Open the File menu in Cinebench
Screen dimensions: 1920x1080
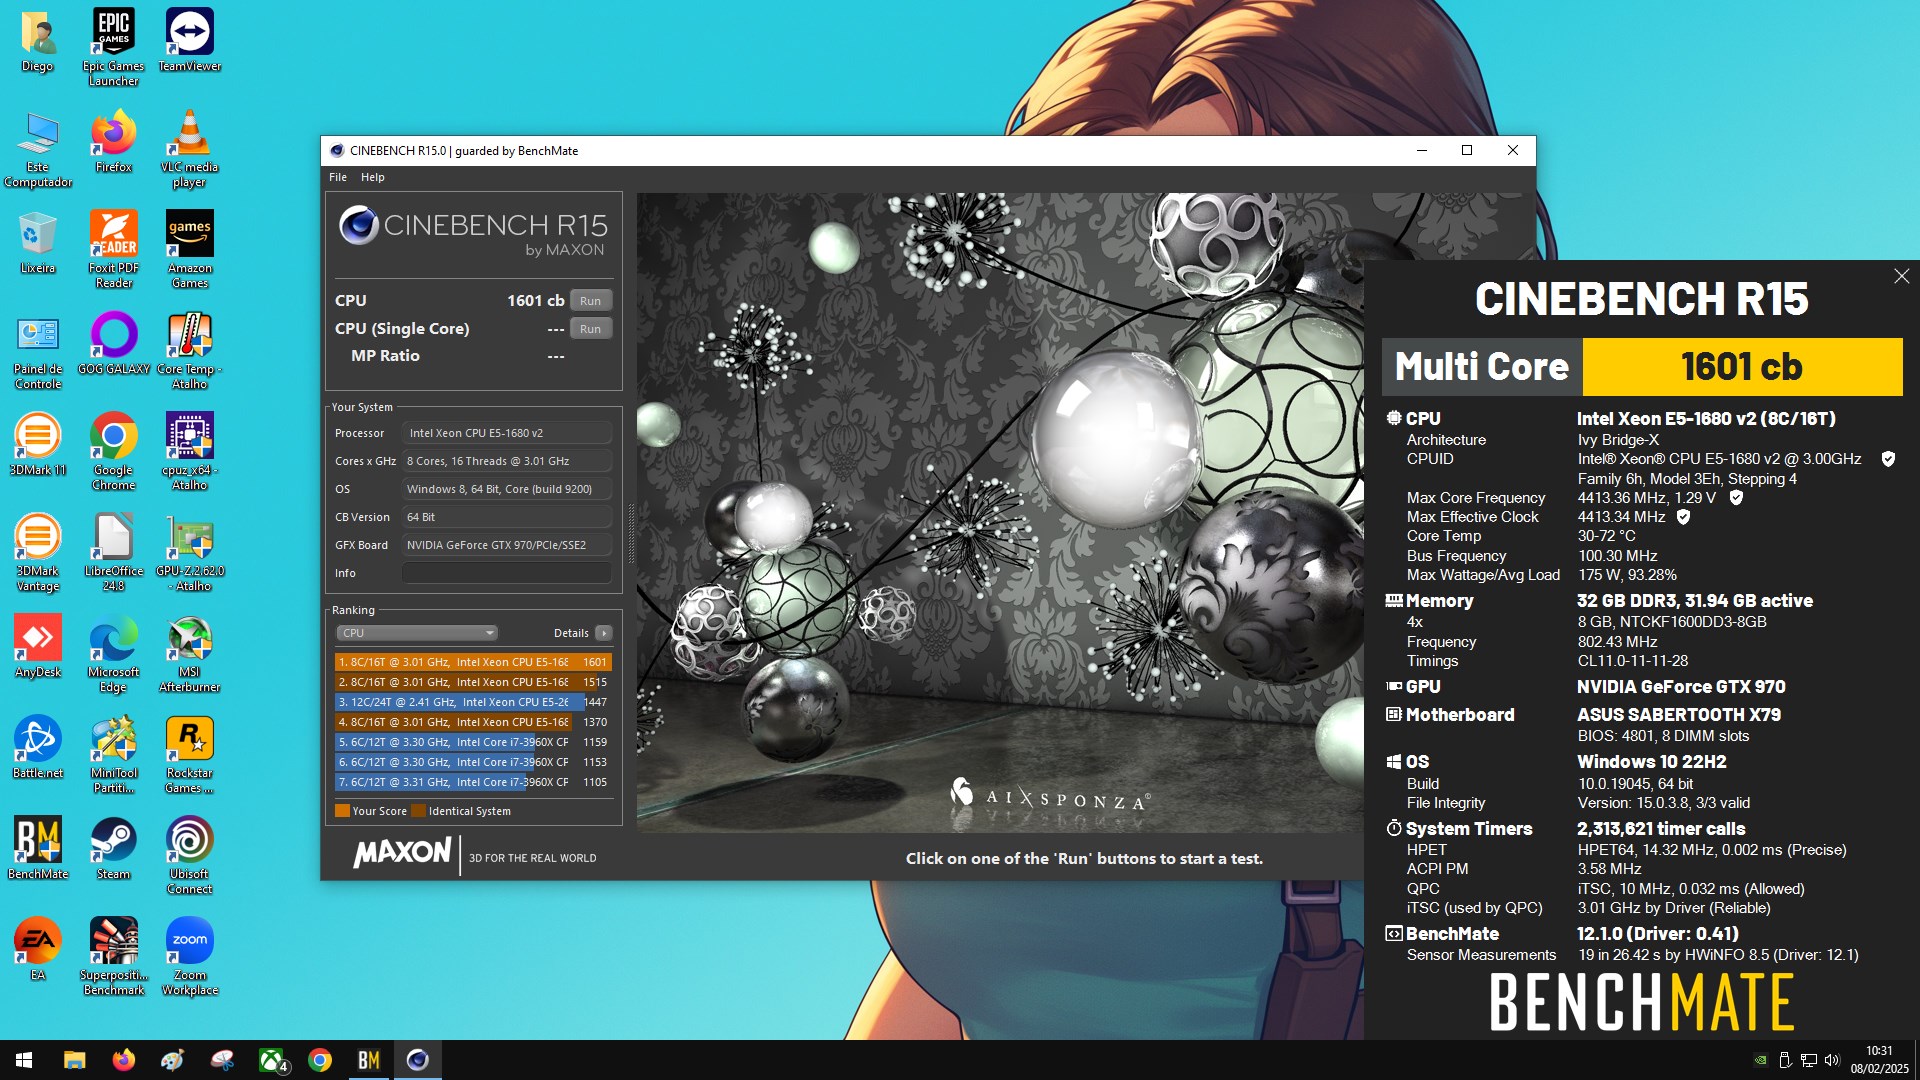click(x=338, y=177)
